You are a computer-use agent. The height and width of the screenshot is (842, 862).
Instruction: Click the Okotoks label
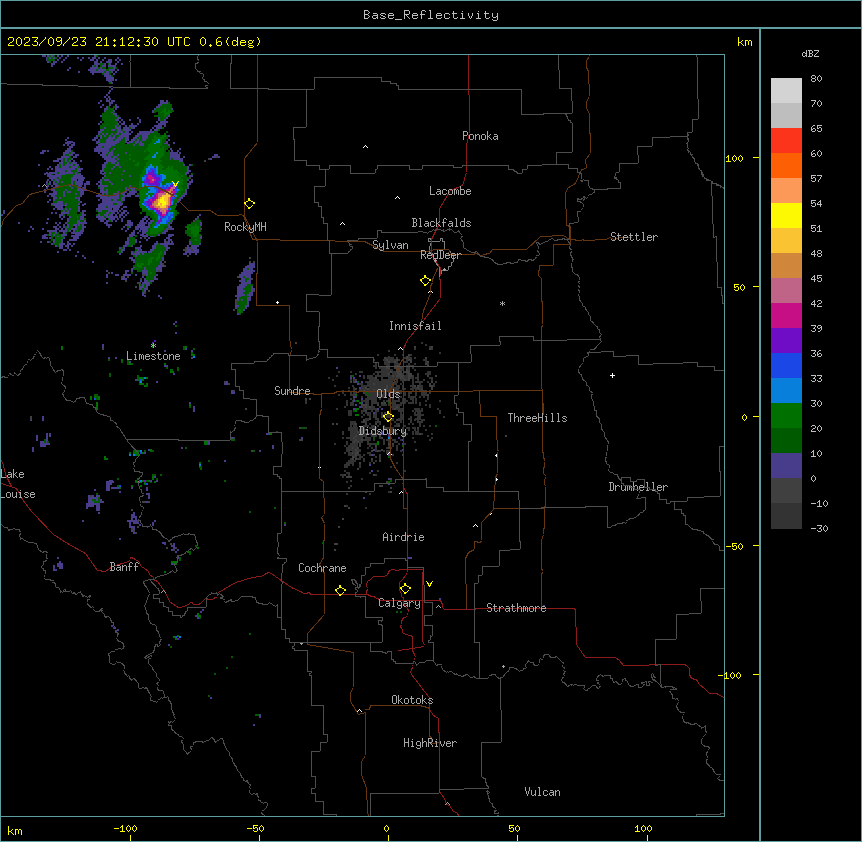coord(412,700)
